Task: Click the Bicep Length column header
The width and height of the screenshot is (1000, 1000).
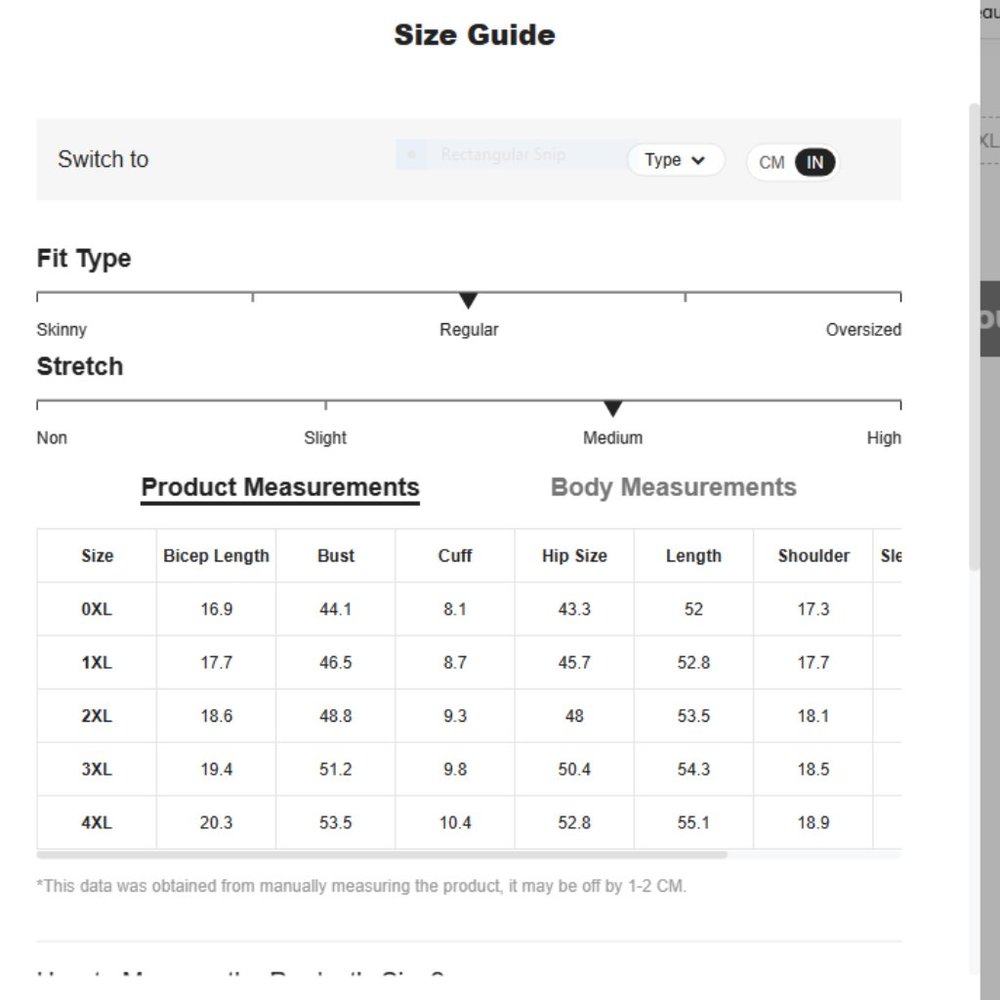Action: click(216, 555)
